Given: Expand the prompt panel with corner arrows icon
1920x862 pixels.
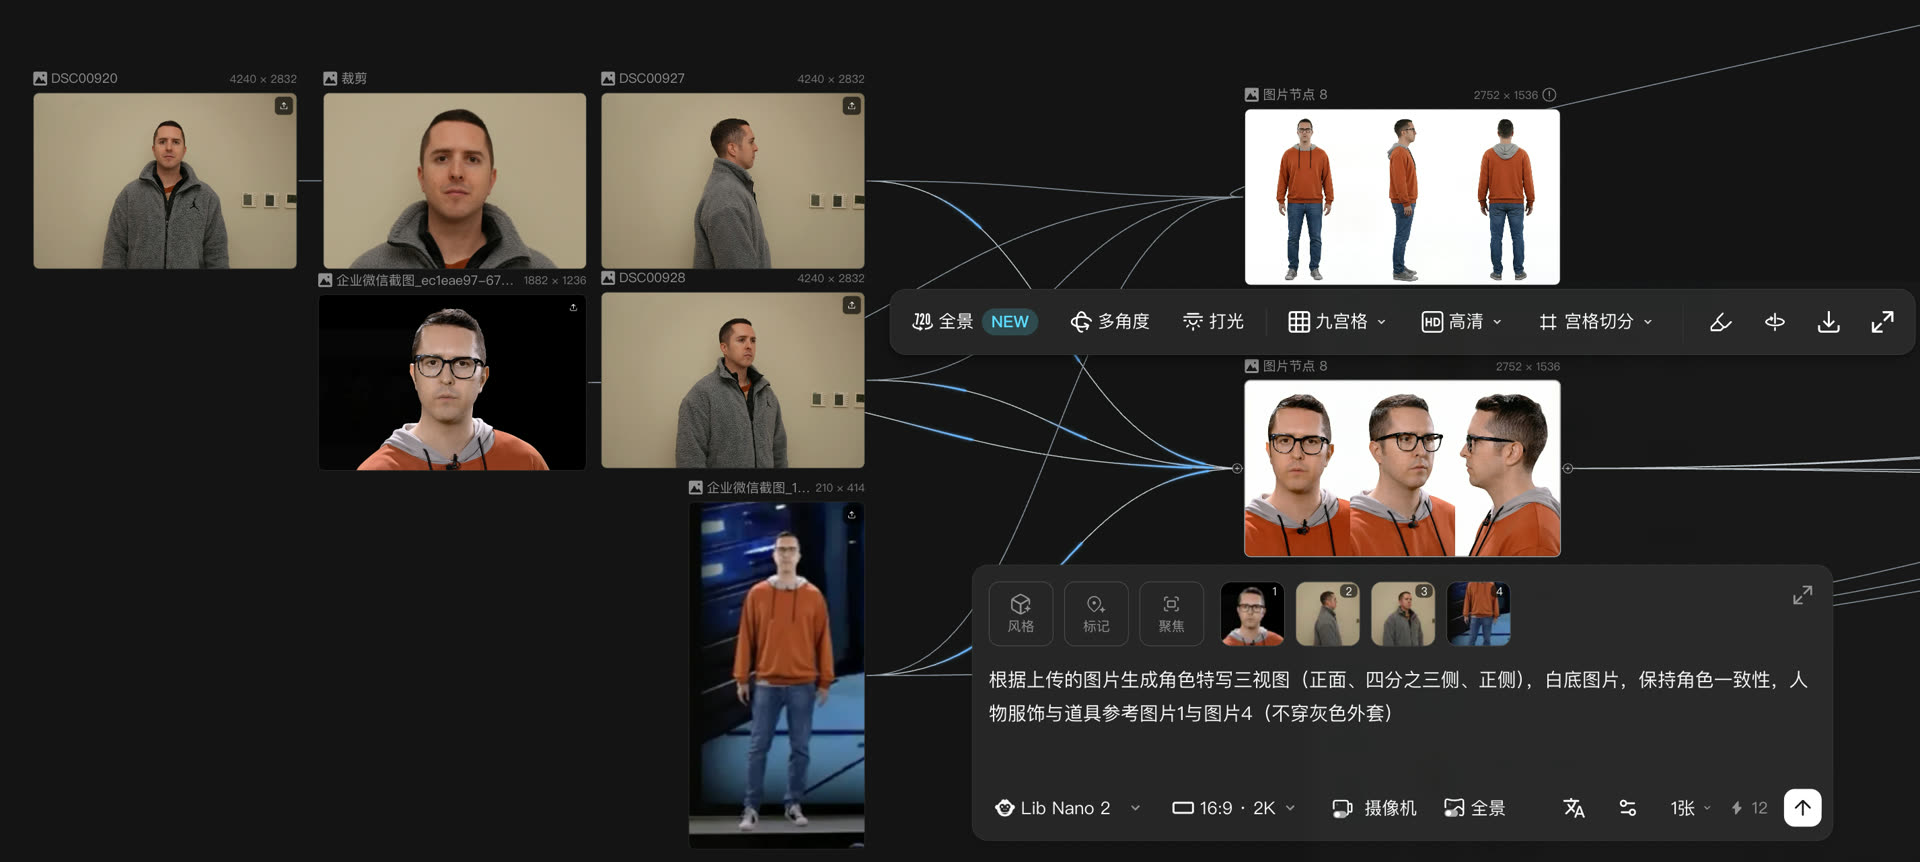Looking at the screenshot, I should (1802, 595).
